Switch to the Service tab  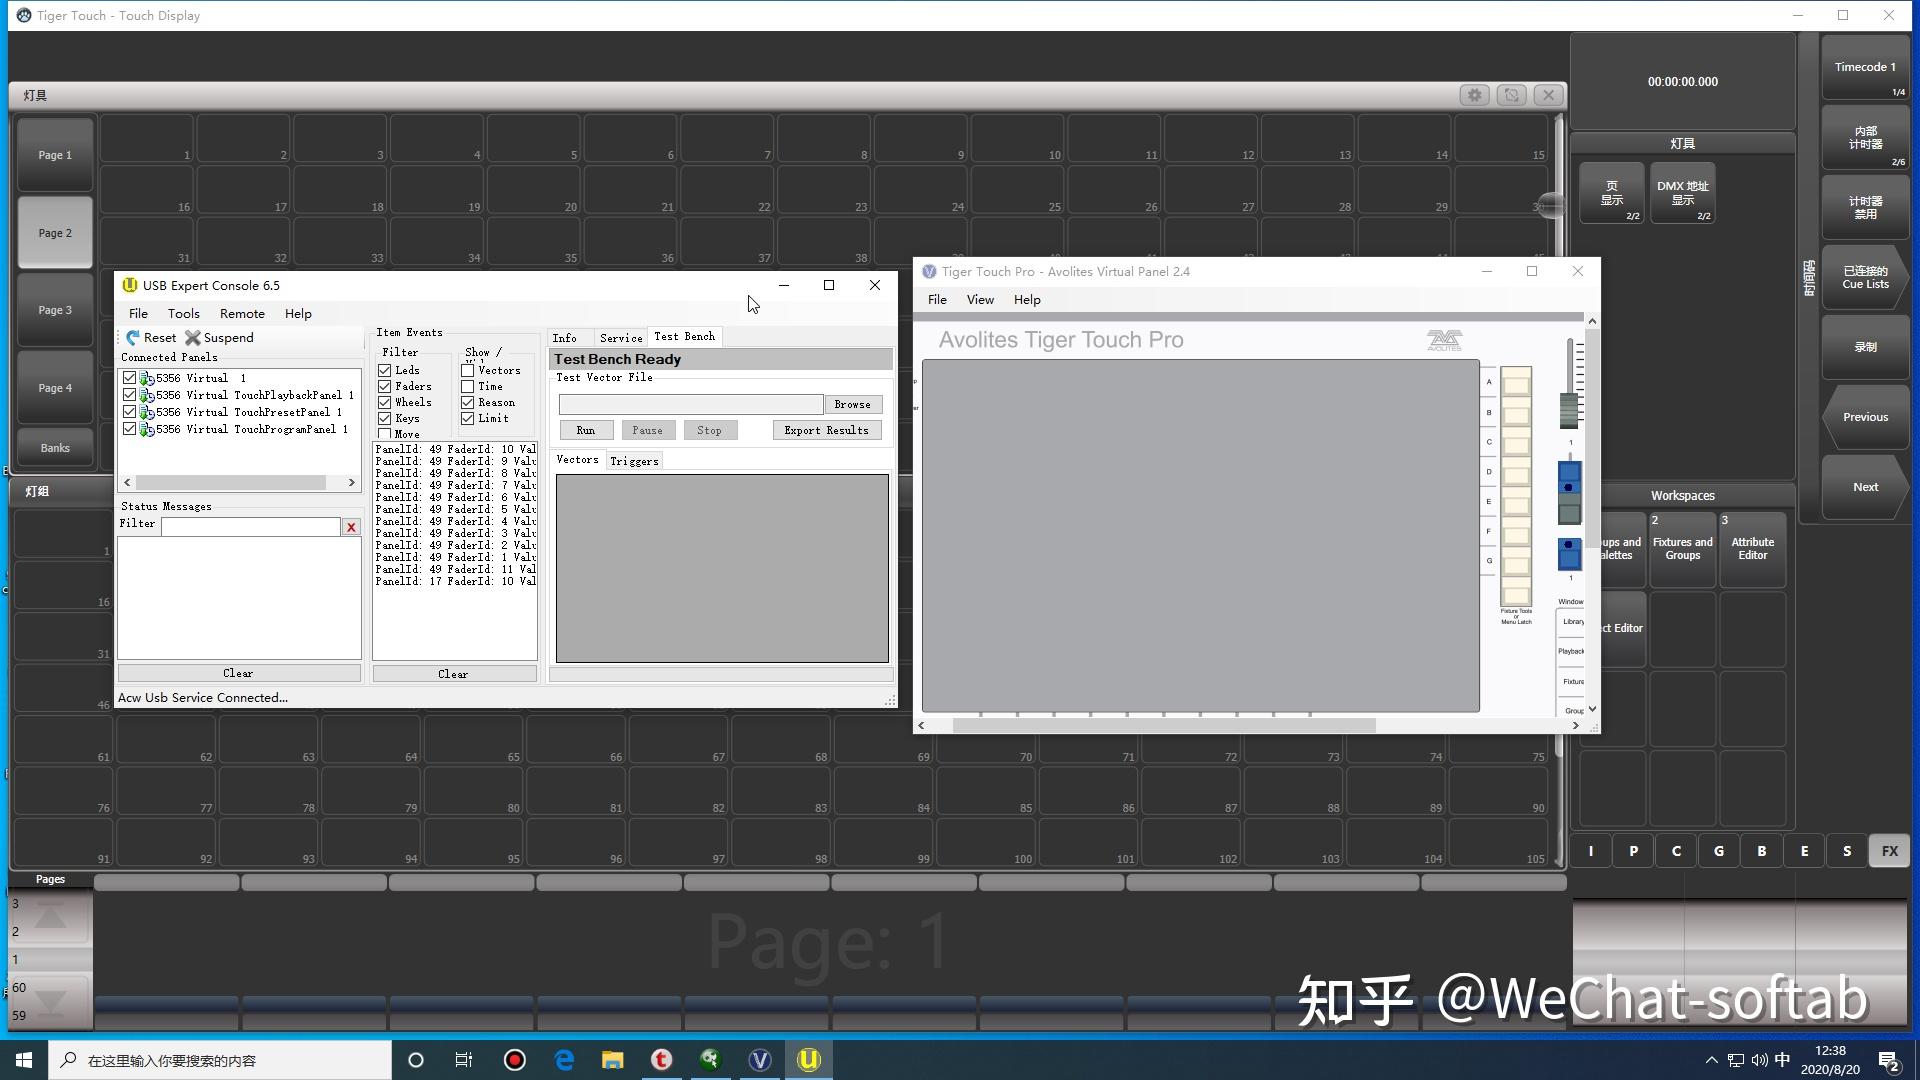(620, 337)
